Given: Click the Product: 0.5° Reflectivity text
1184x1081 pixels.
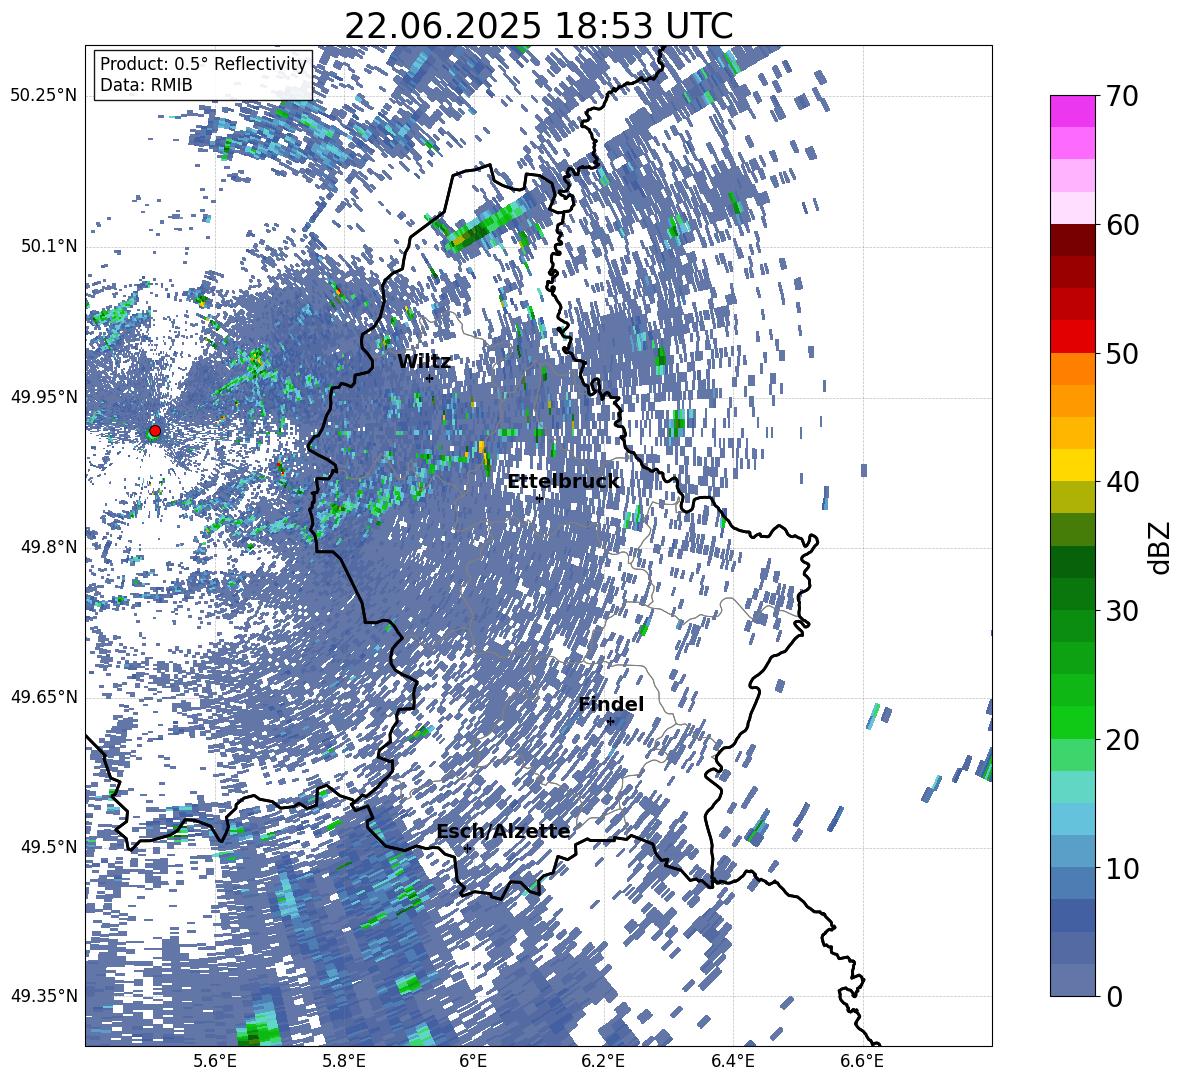Looking at the screenshot, I should [203, 64].
